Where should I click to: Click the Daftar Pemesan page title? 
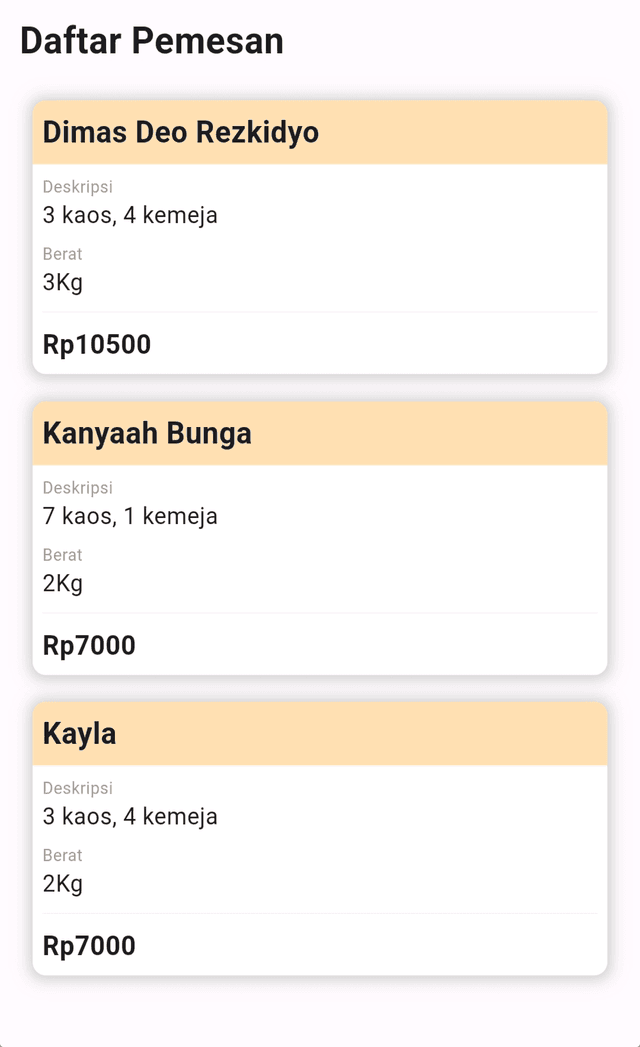152,41
